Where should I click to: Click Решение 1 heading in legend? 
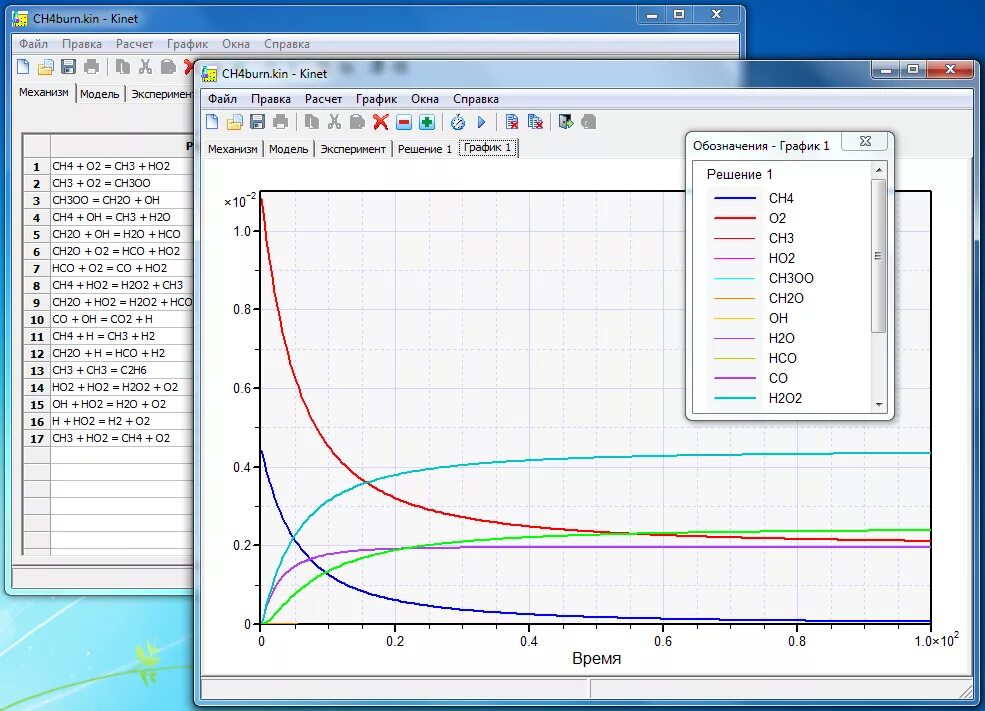[x=739, y=174]
